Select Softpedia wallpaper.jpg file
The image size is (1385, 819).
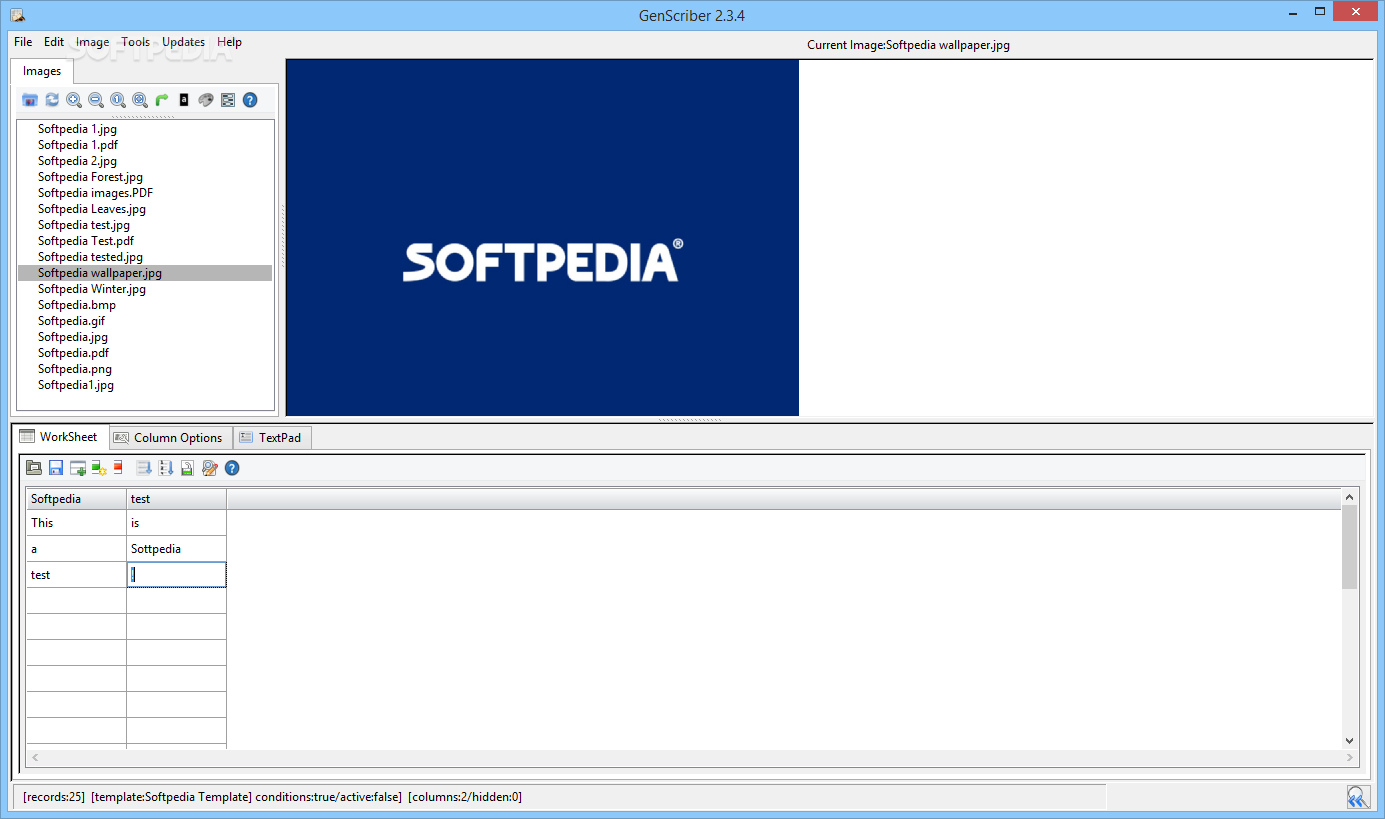pos(145,273)
